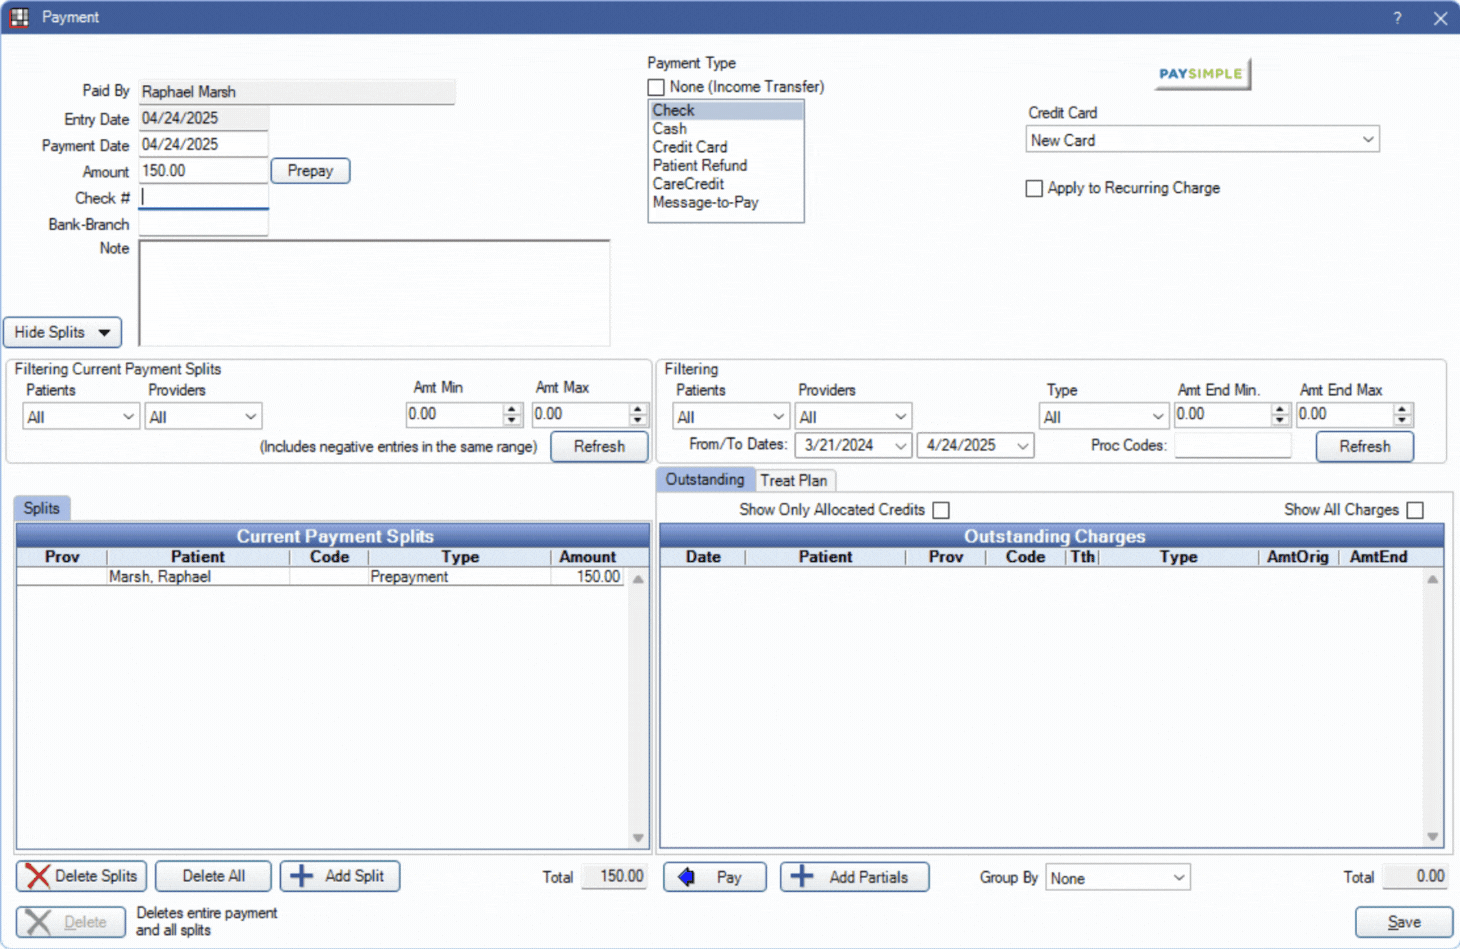1460x949 pixels.
Task: Click the PaySimple logo button
Action: [1201, 74]
